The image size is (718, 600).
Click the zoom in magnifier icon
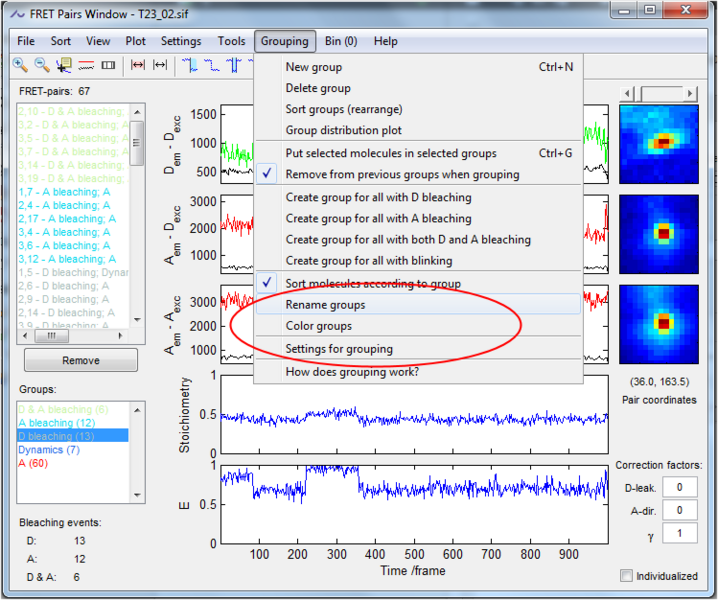point(20,65)
